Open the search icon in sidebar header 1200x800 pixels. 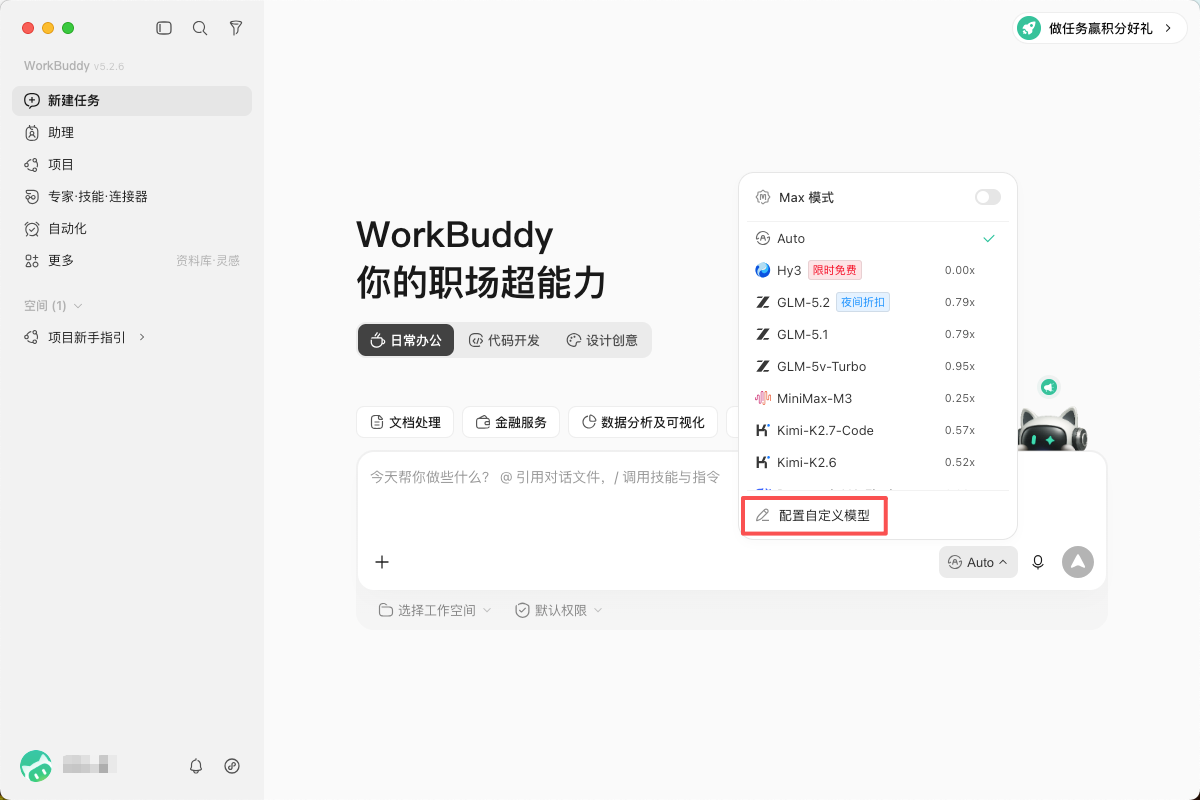point(200,28)
